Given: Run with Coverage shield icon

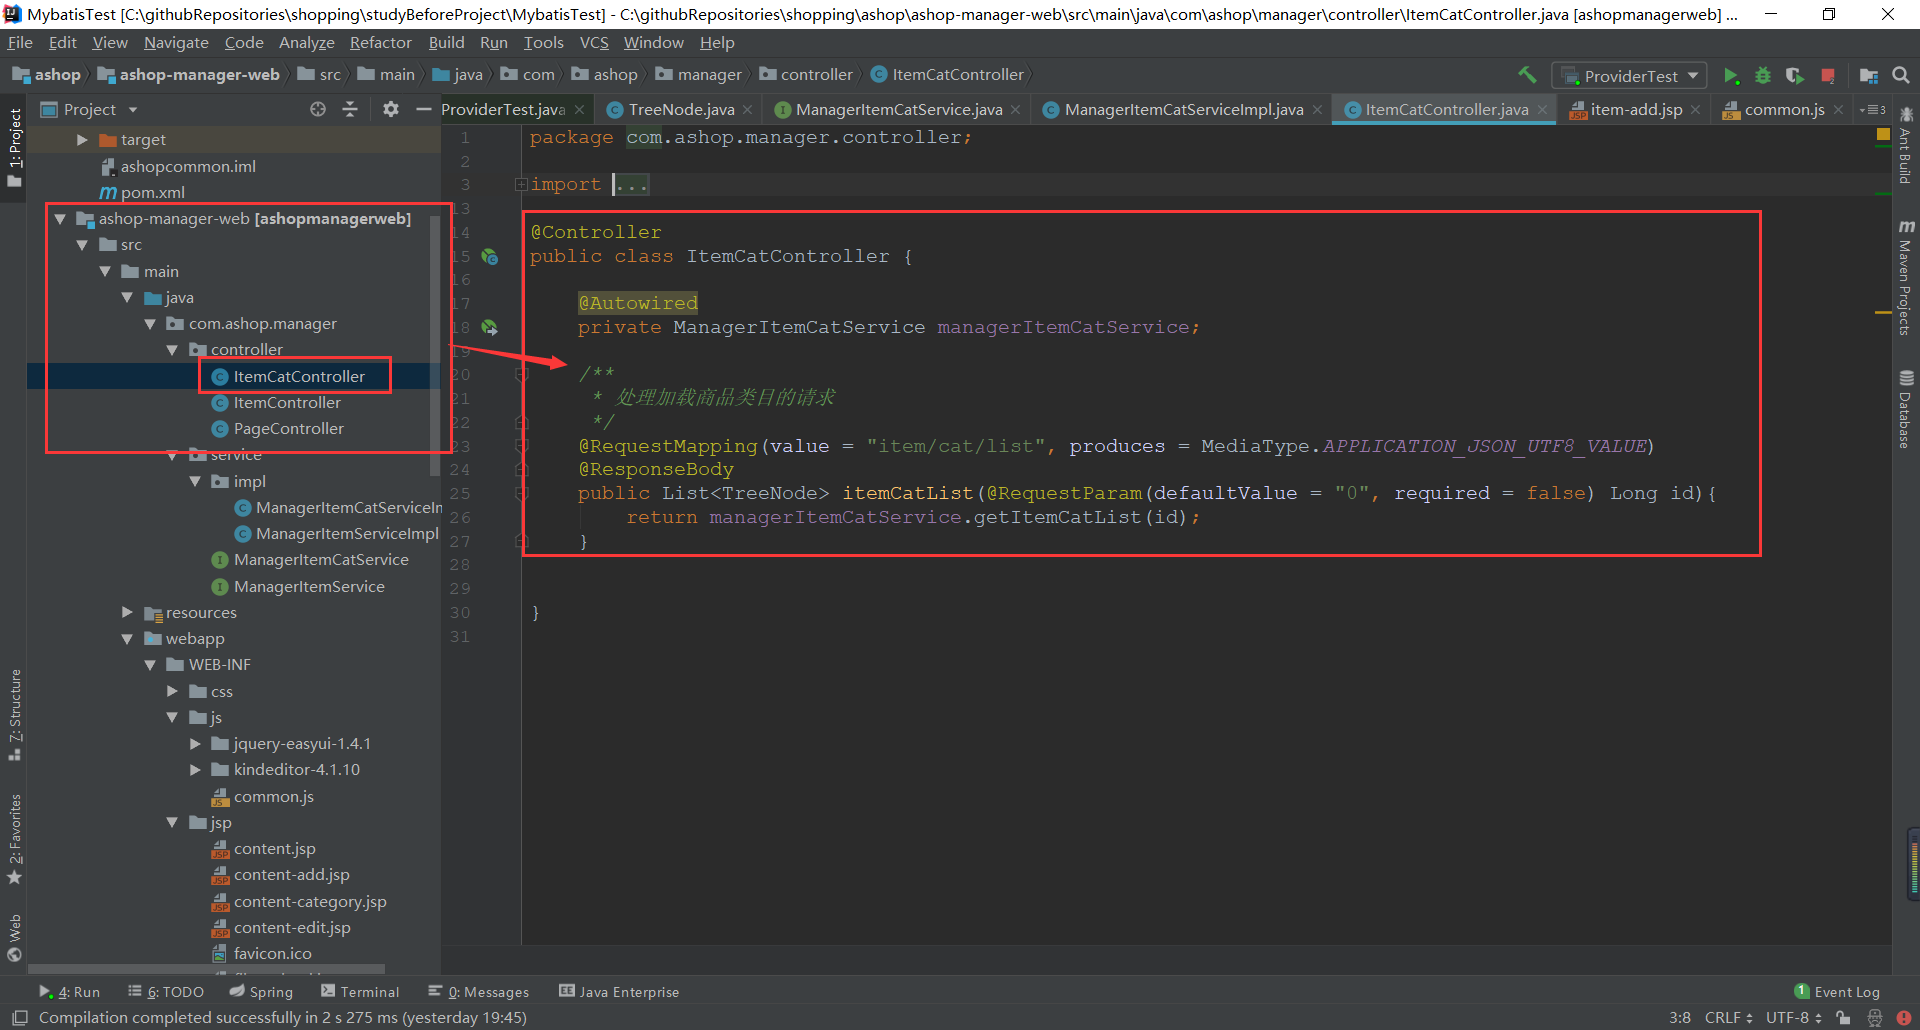Looking at the screenshot, I should pos(1795,76).
